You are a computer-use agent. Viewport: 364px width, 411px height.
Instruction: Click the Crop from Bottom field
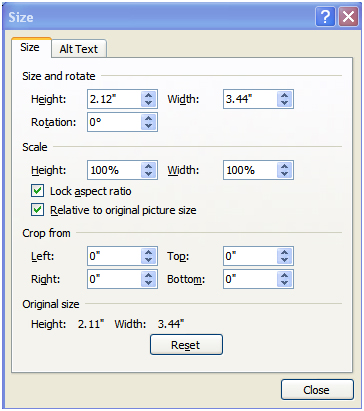pos(250,279)
